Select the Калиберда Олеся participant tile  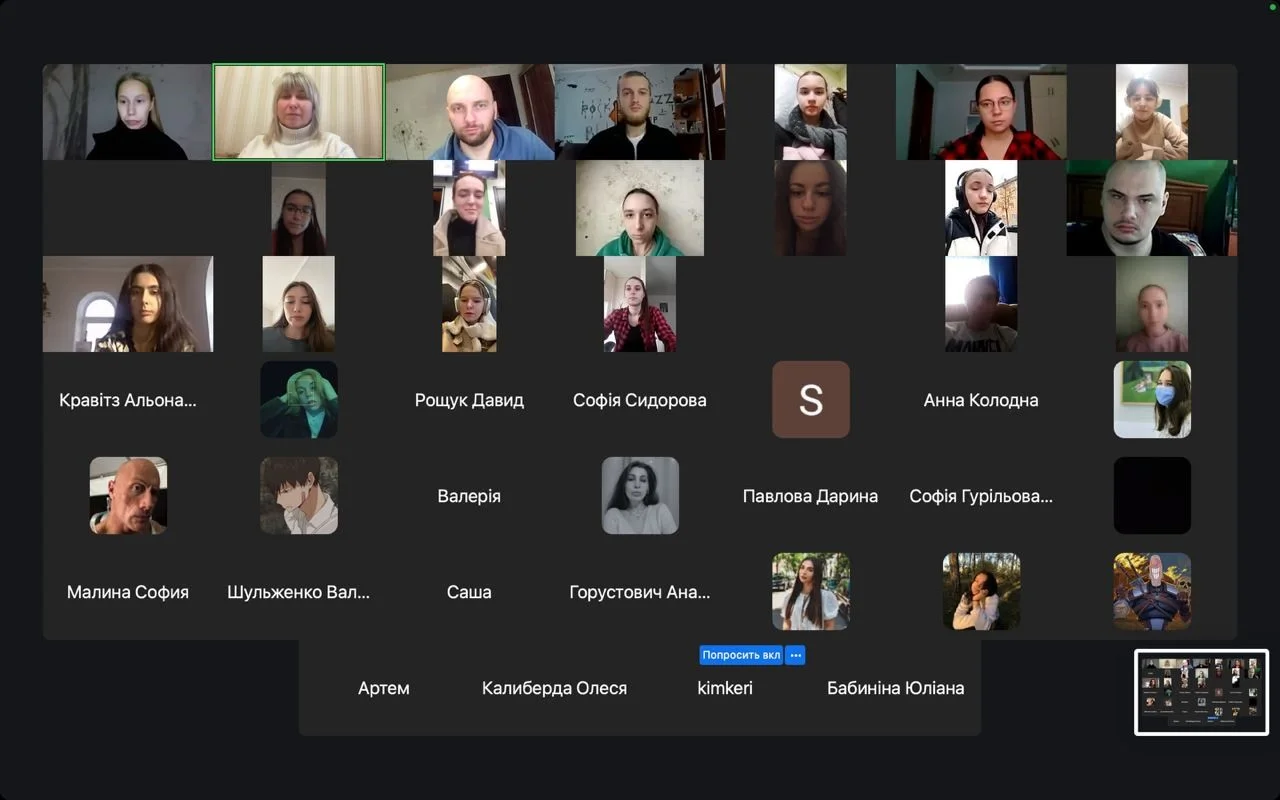pos(554,688)
